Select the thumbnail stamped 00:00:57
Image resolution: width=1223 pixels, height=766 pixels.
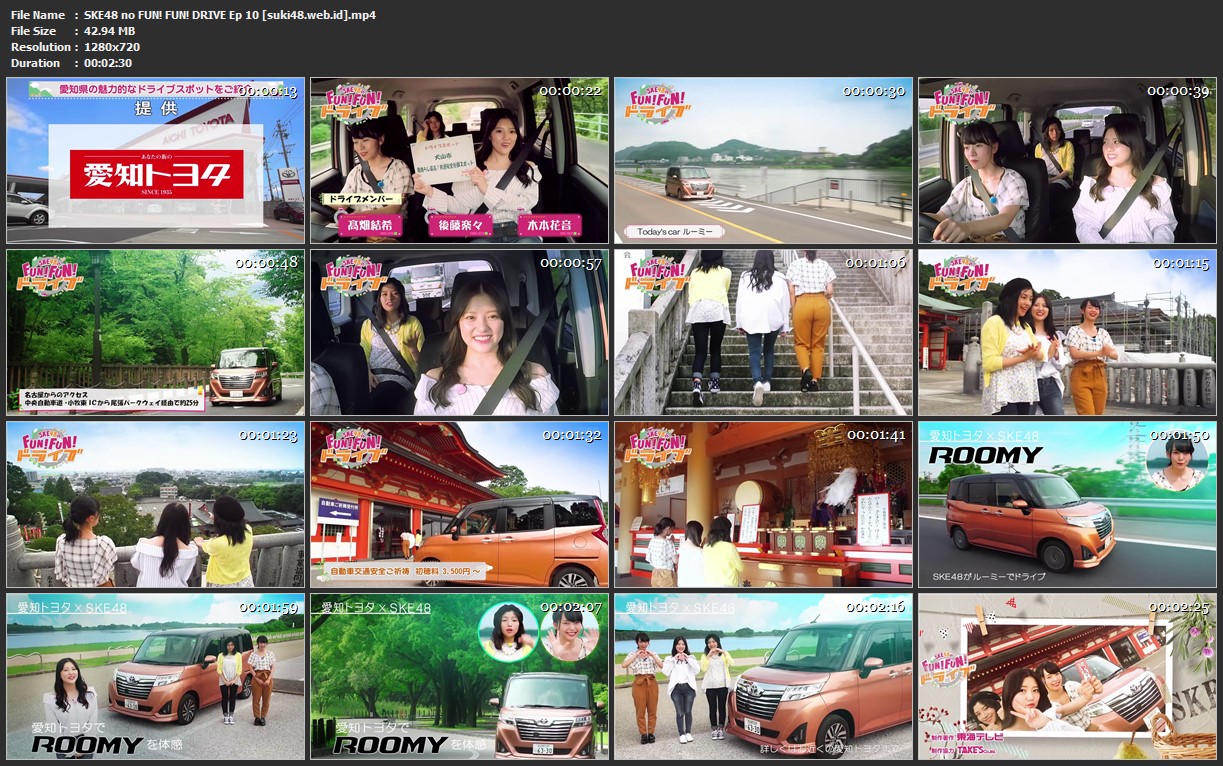[x=459, y=332]
